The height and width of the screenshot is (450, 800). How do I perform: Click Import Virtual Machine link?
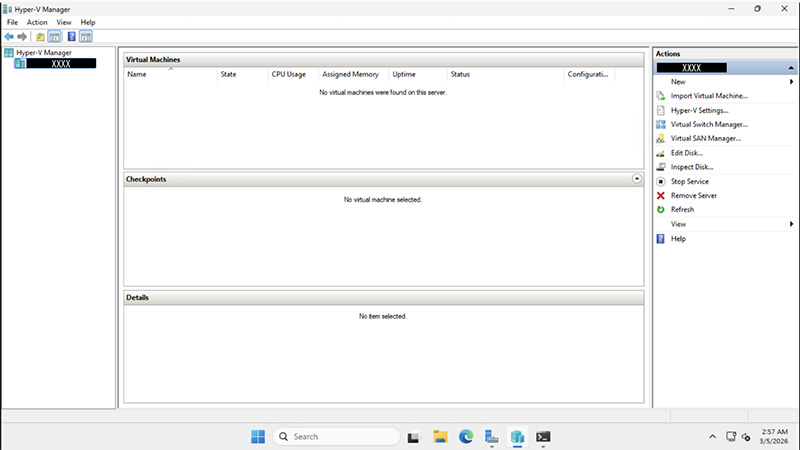pos(708,96)
